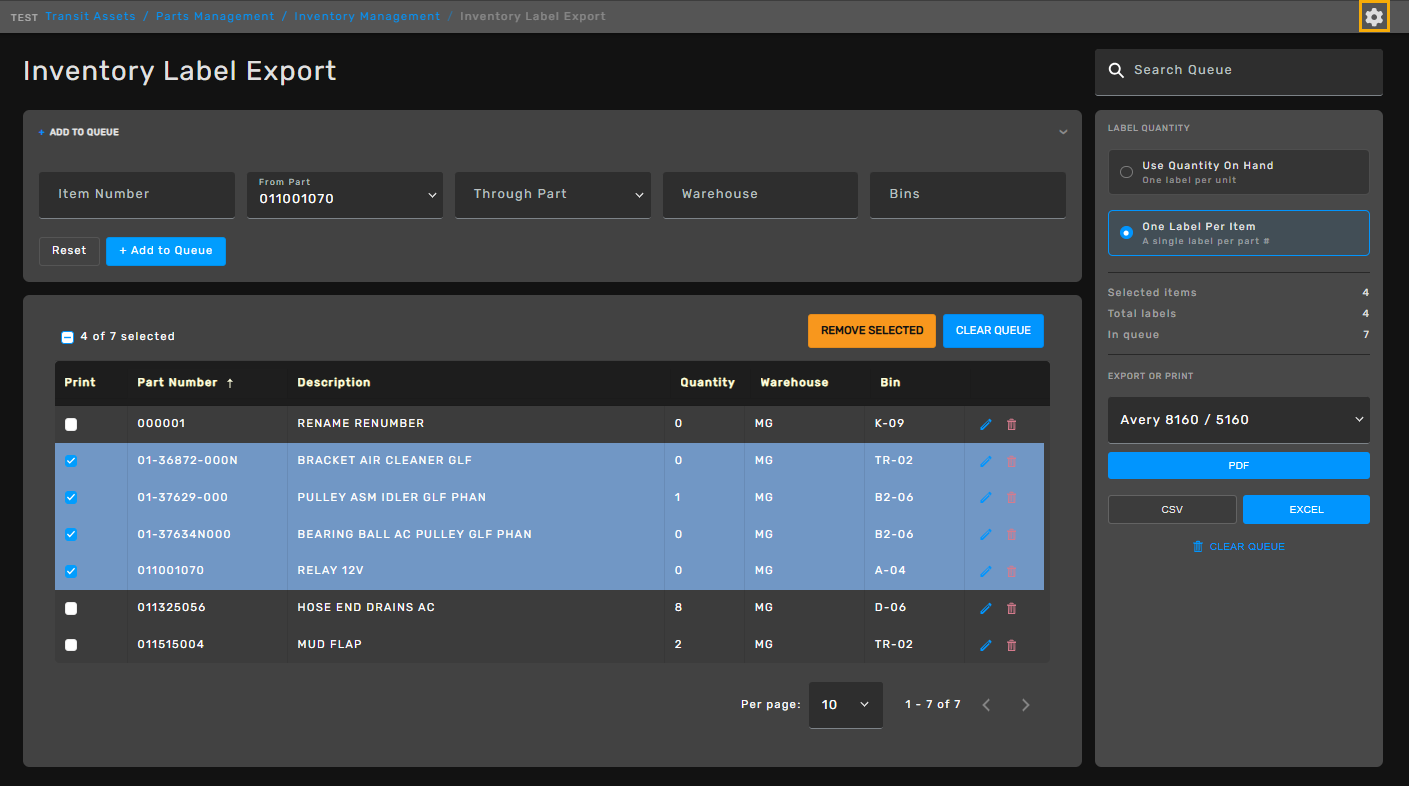The height and width of the screenshot is (786, 1409).
Task: Click the Bins input field
Action: 968,195
